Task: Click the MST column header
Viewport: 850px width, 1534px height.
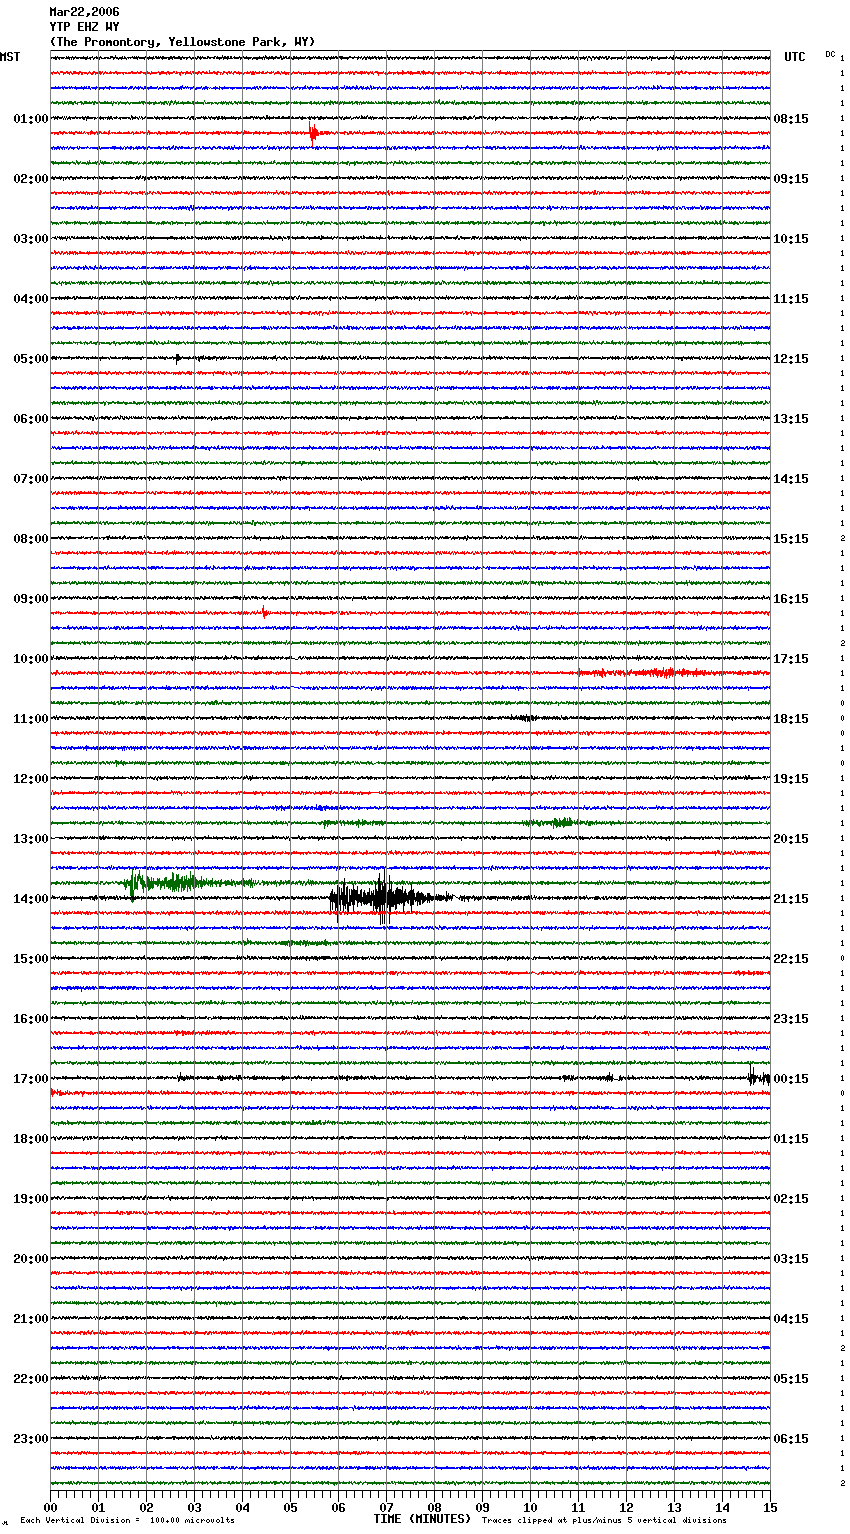Action: coord(10,57)
